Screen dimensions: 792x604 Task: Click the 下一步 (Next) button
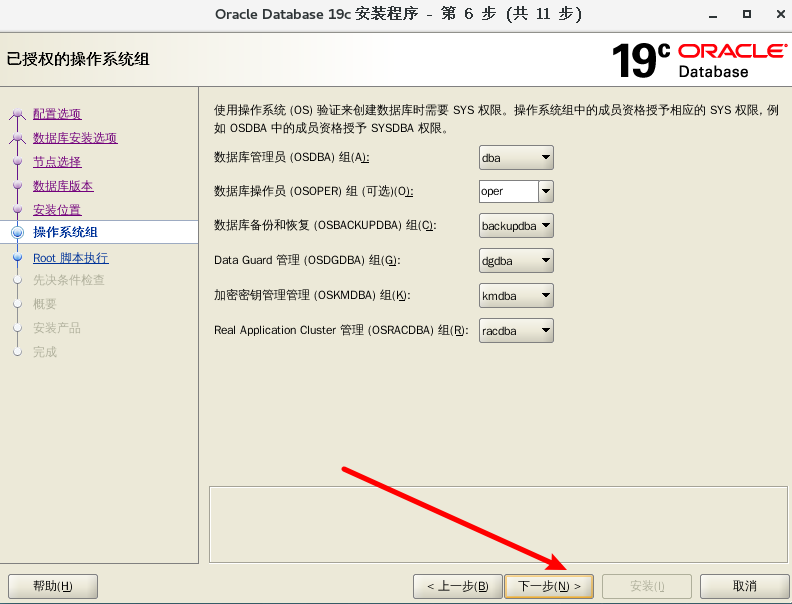[549, 586]
